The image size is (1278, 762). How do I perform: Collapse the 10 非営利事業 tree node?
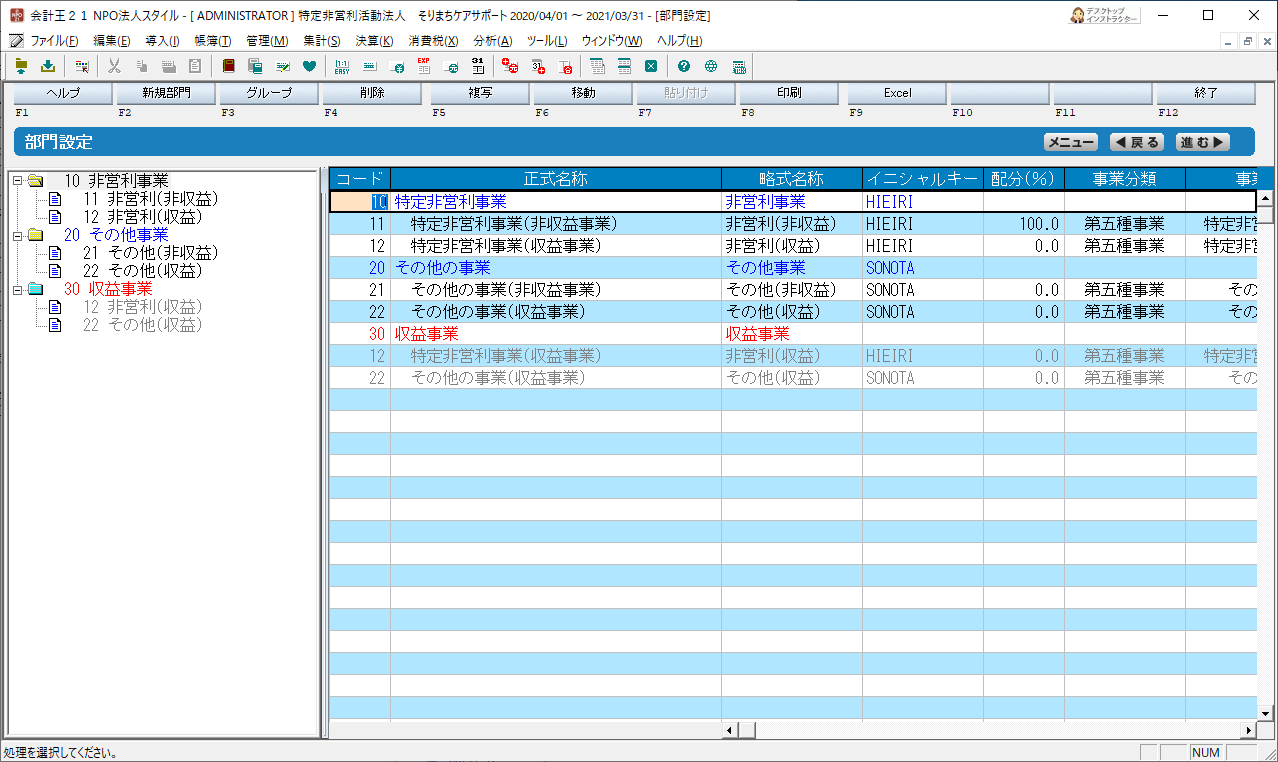17,181
